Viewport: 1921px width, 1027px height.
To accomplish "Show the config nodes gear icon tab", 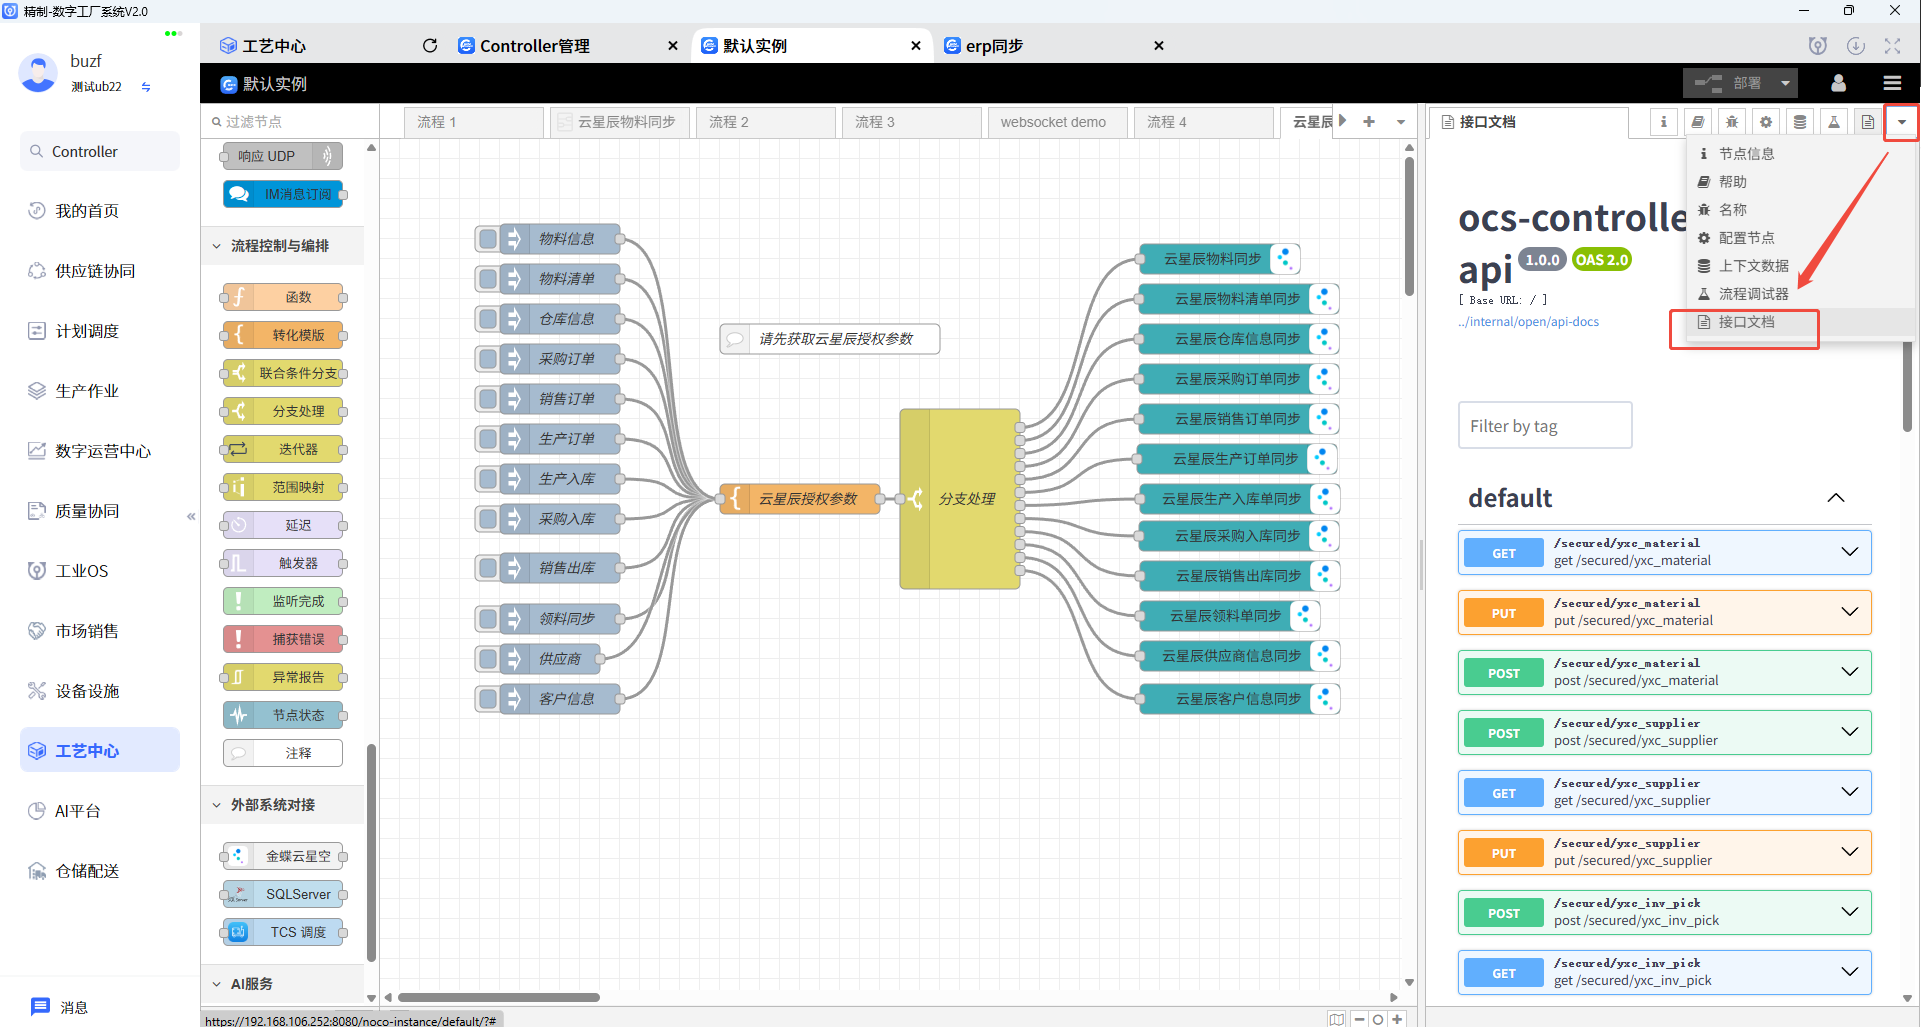I will [x=1766, y=122].
